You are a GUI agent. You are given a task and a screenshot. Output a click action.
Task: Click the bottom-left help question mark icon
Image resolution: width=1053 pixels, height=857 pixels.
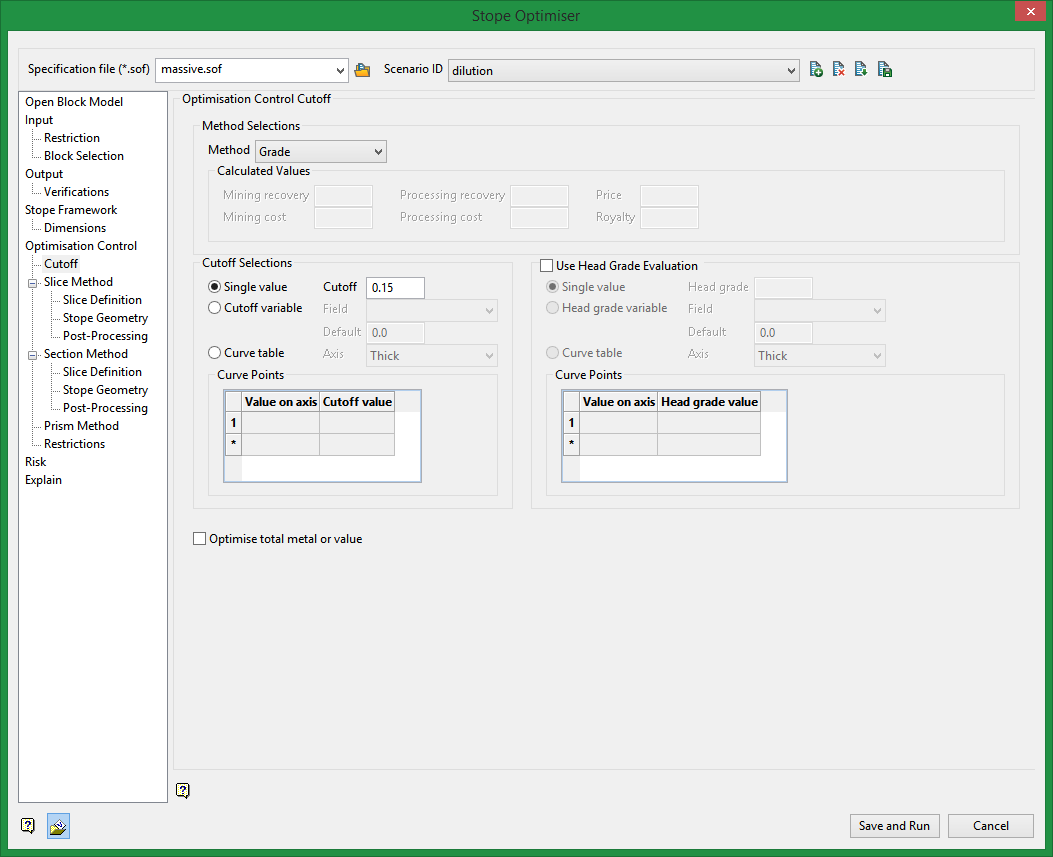click(28, 826)
